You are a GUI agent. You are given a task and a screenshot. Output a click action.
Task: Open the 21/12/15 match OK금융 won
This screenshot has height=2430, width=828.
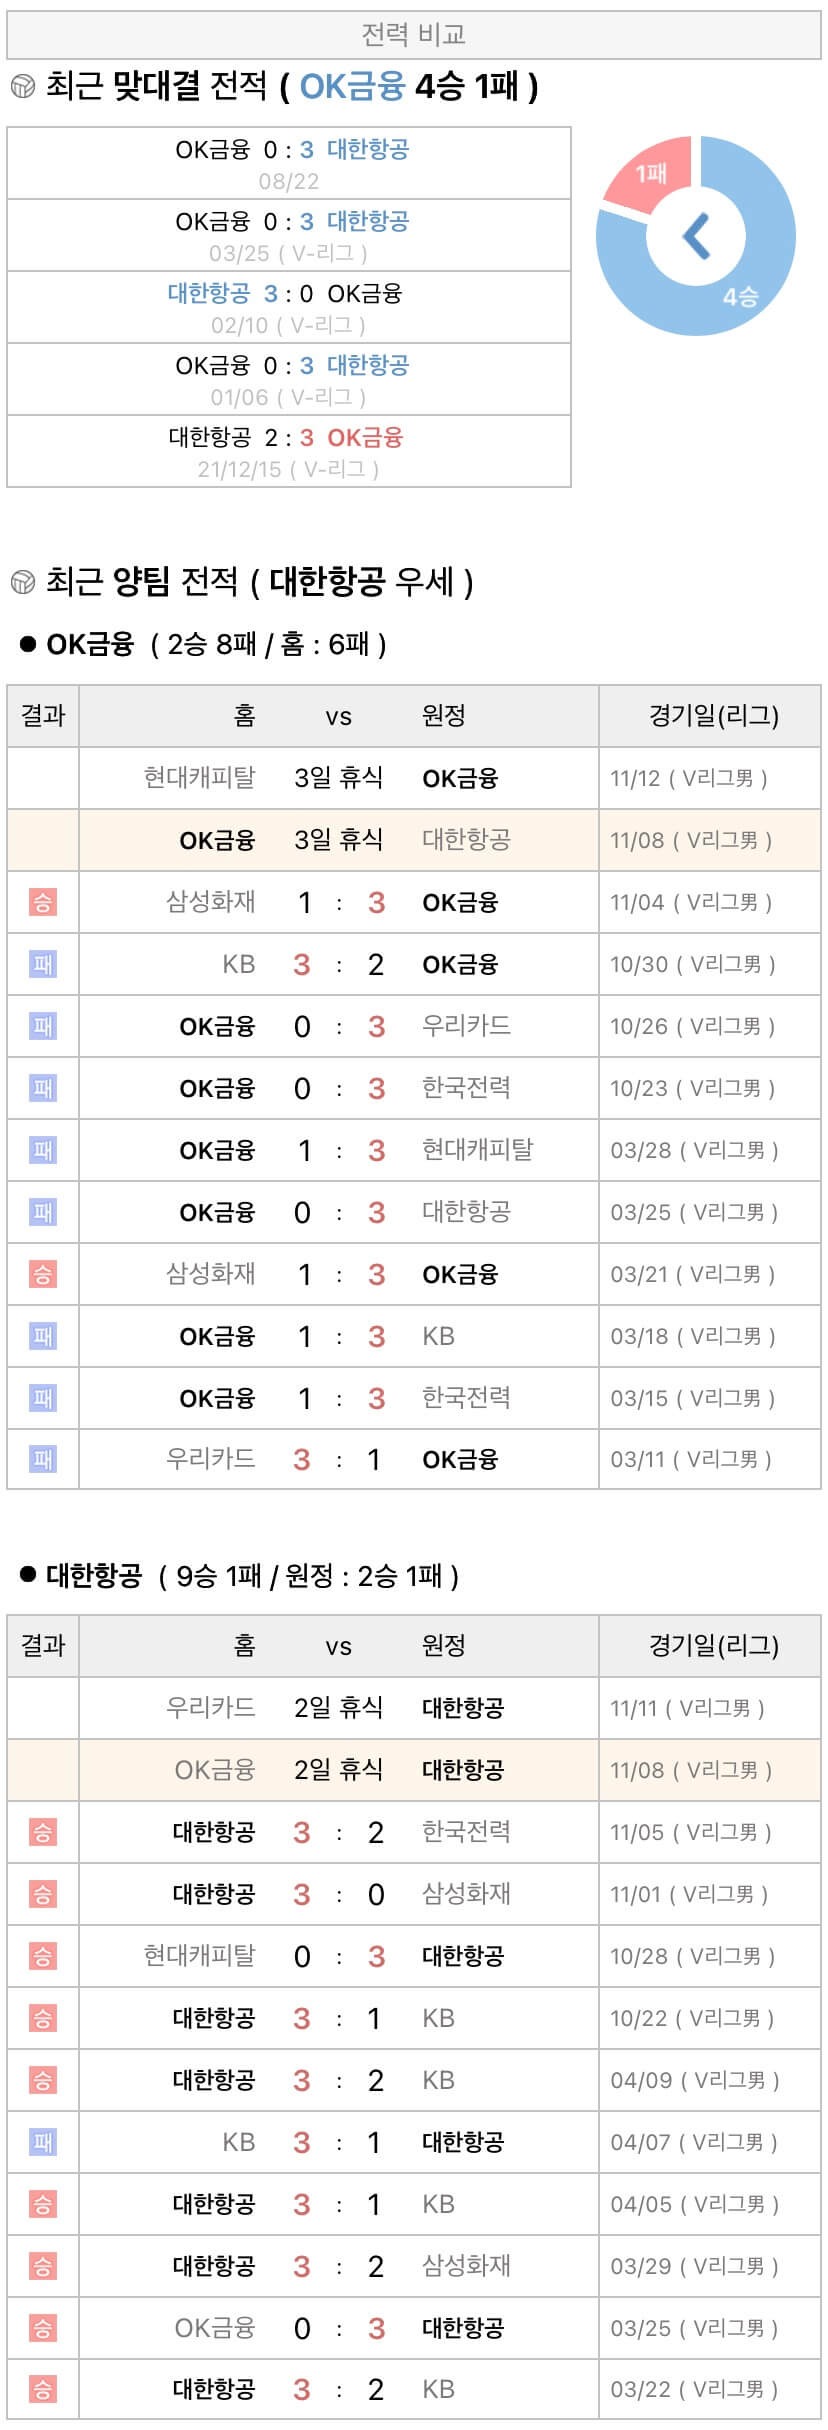[x=289, y=451]
